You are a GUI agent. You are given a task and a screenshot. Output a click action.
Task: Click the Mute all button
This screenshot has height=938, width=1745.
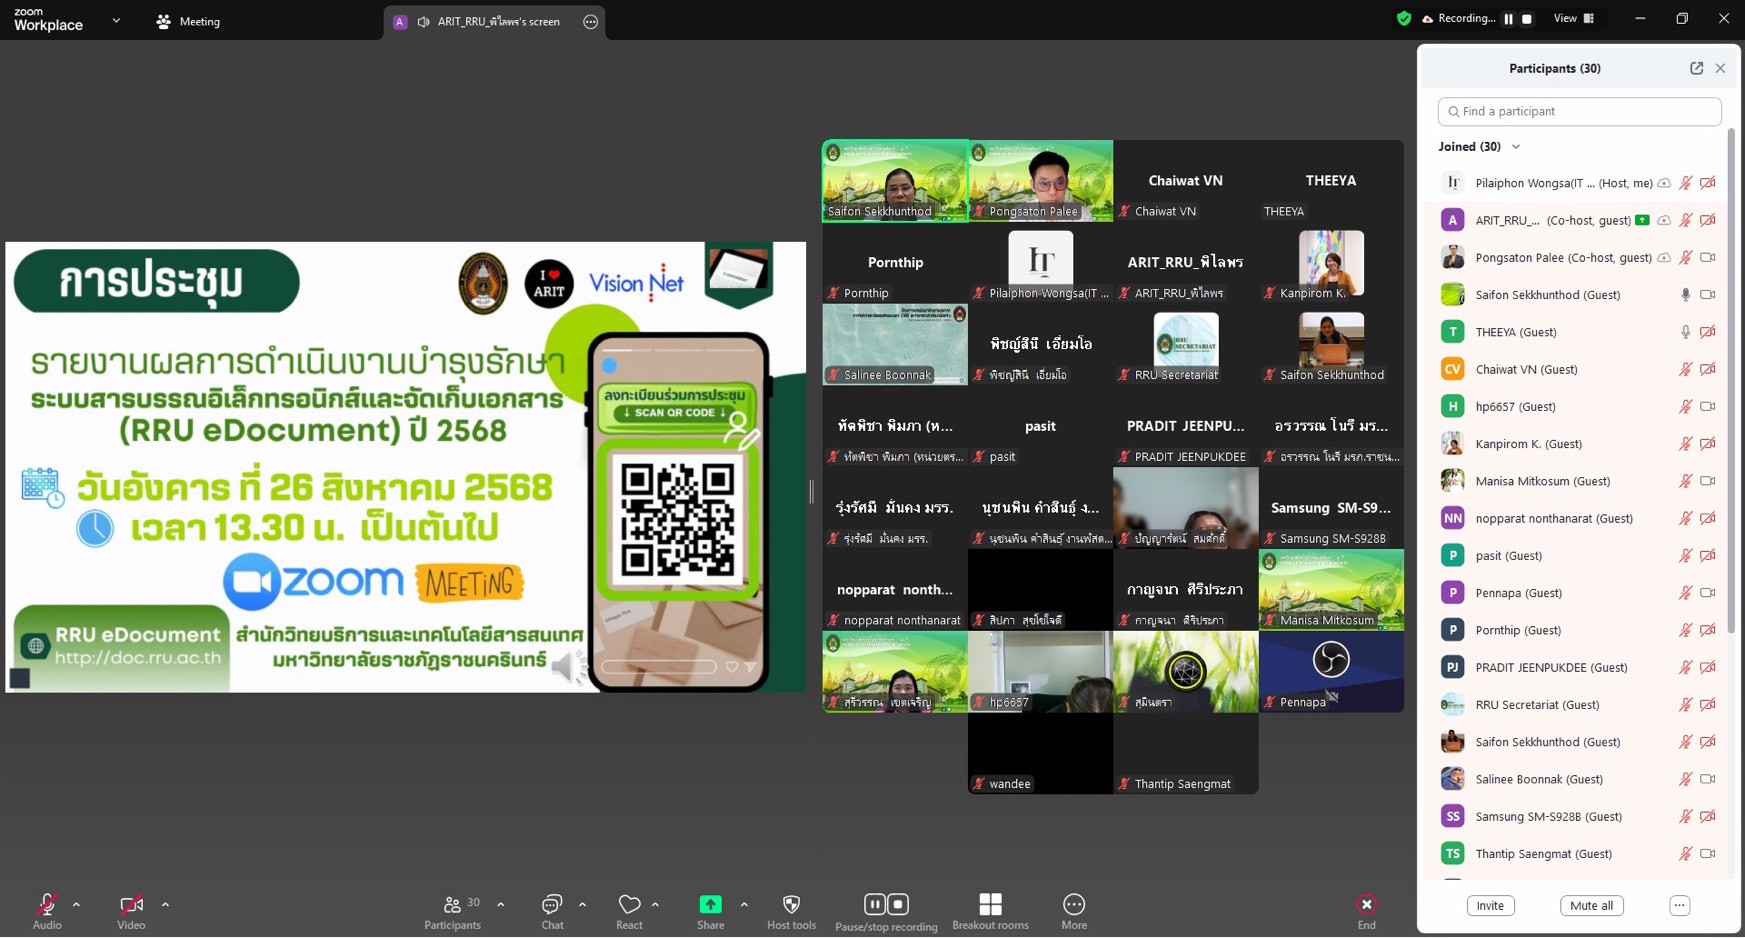coord(1591,905)
